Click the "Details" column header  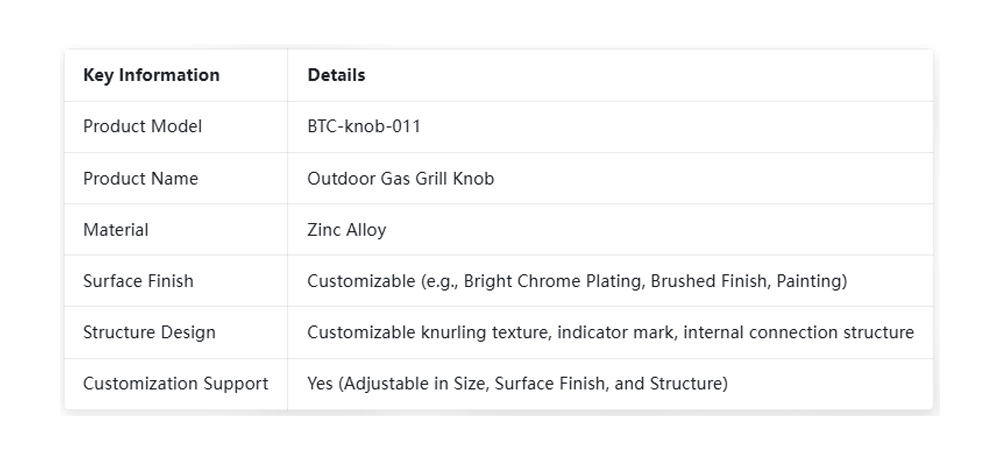[x=336, y=75]
